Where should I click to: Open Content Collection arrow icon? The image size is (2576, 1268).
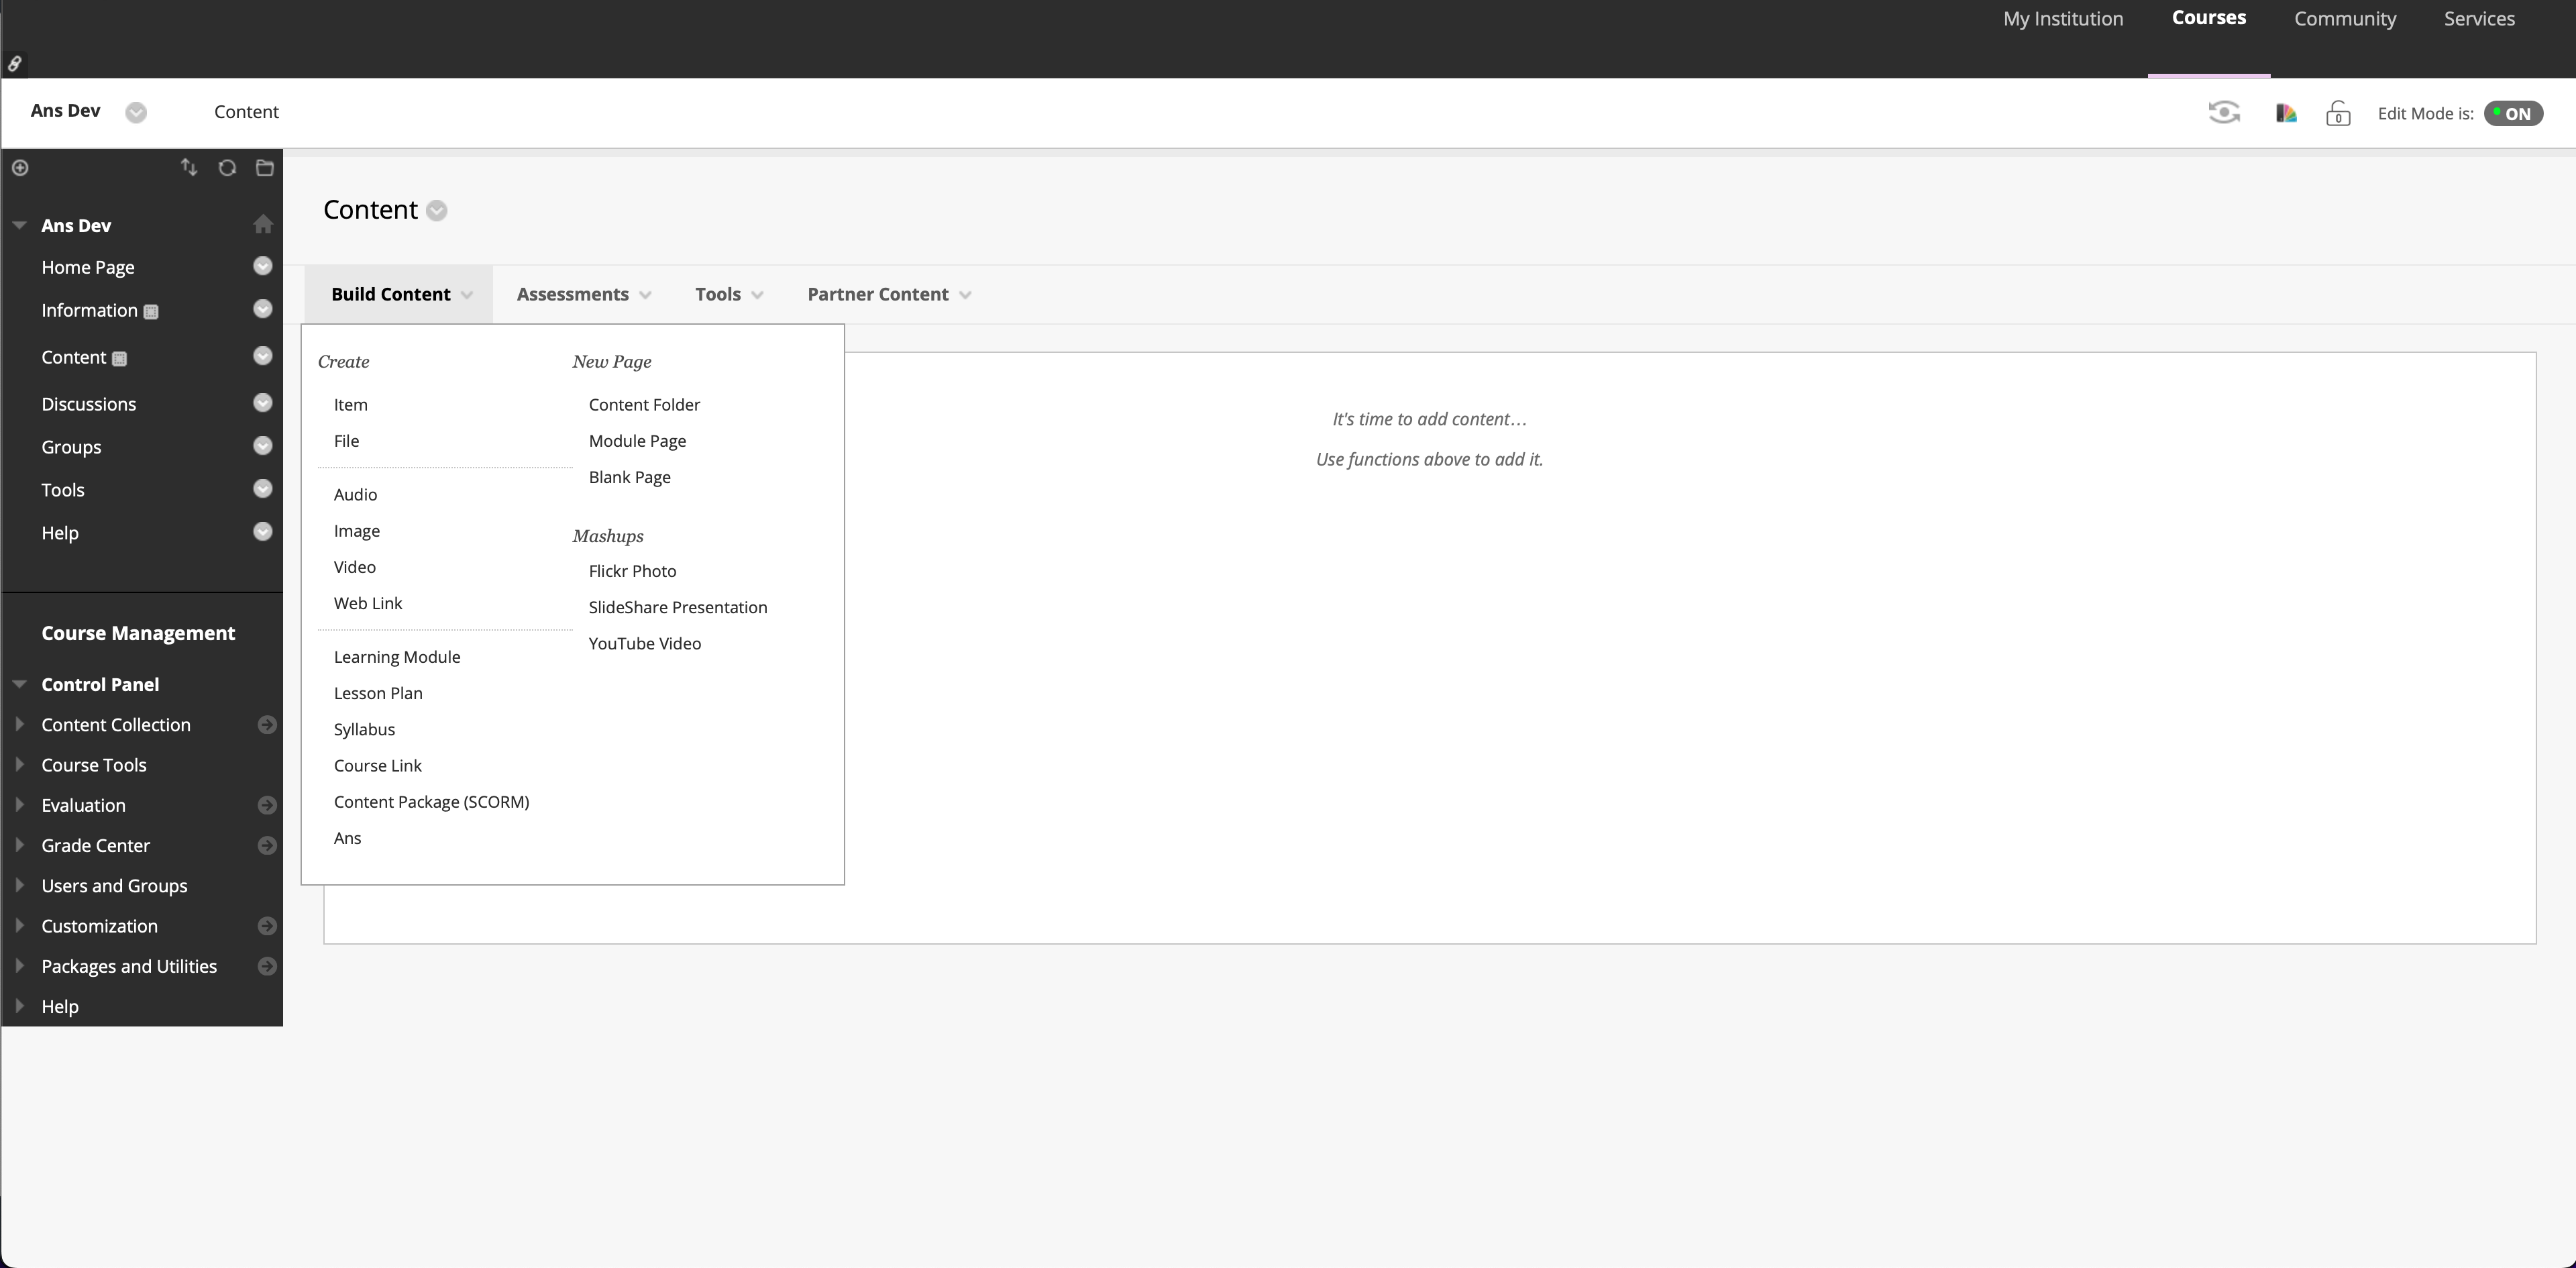coord(267,725)
